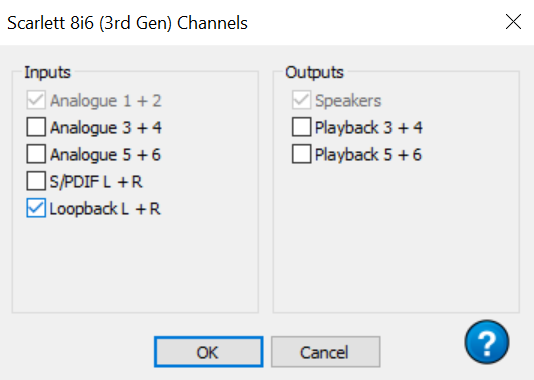This screenshot has width=534, height=380.
Task: Click the 'Loopback L + R' label text
Action: tap(105, 208)
